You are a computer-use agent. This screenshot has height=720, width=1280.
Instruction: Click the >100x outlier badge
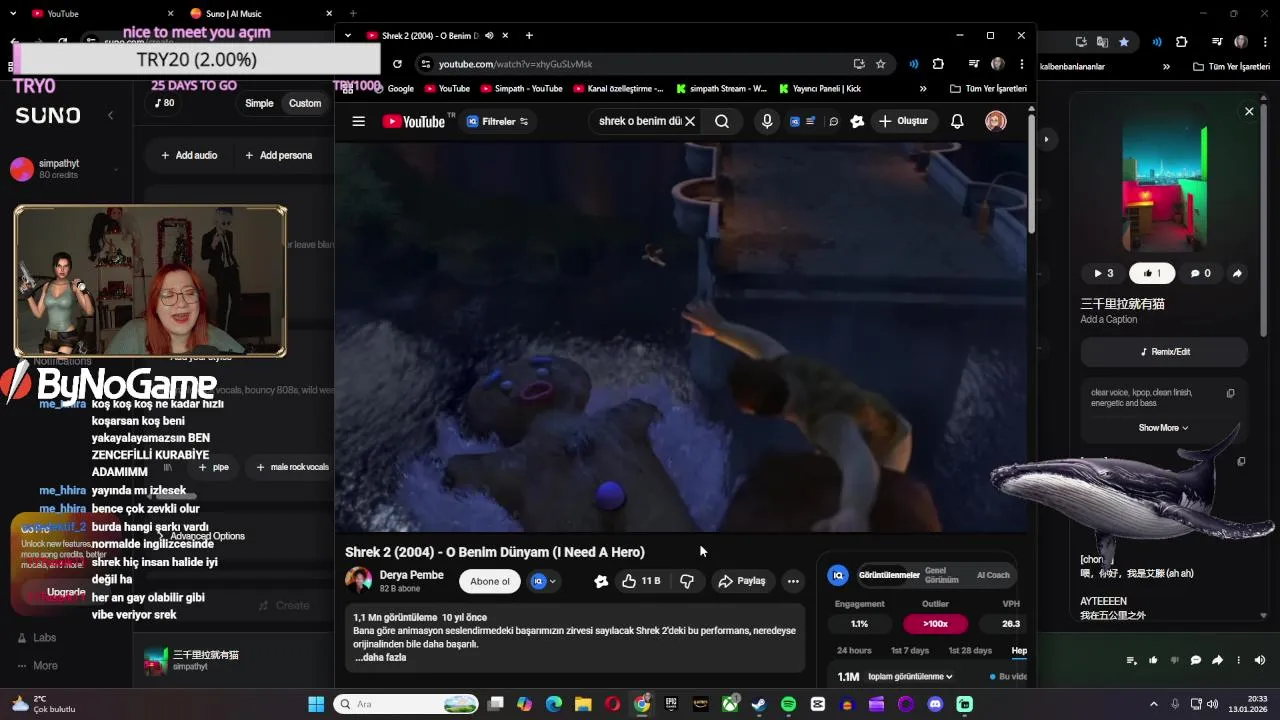tap(935, 624)
